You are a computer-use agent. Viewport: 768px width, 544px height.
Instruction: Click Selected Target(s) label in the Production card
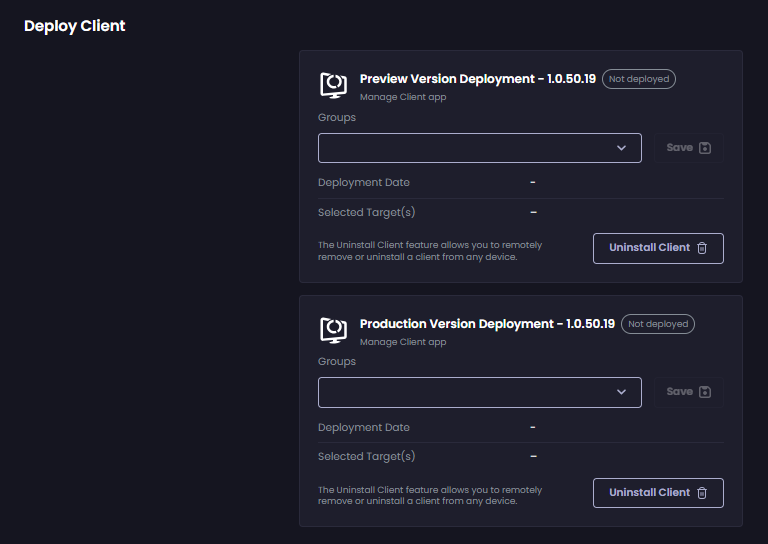366,456
